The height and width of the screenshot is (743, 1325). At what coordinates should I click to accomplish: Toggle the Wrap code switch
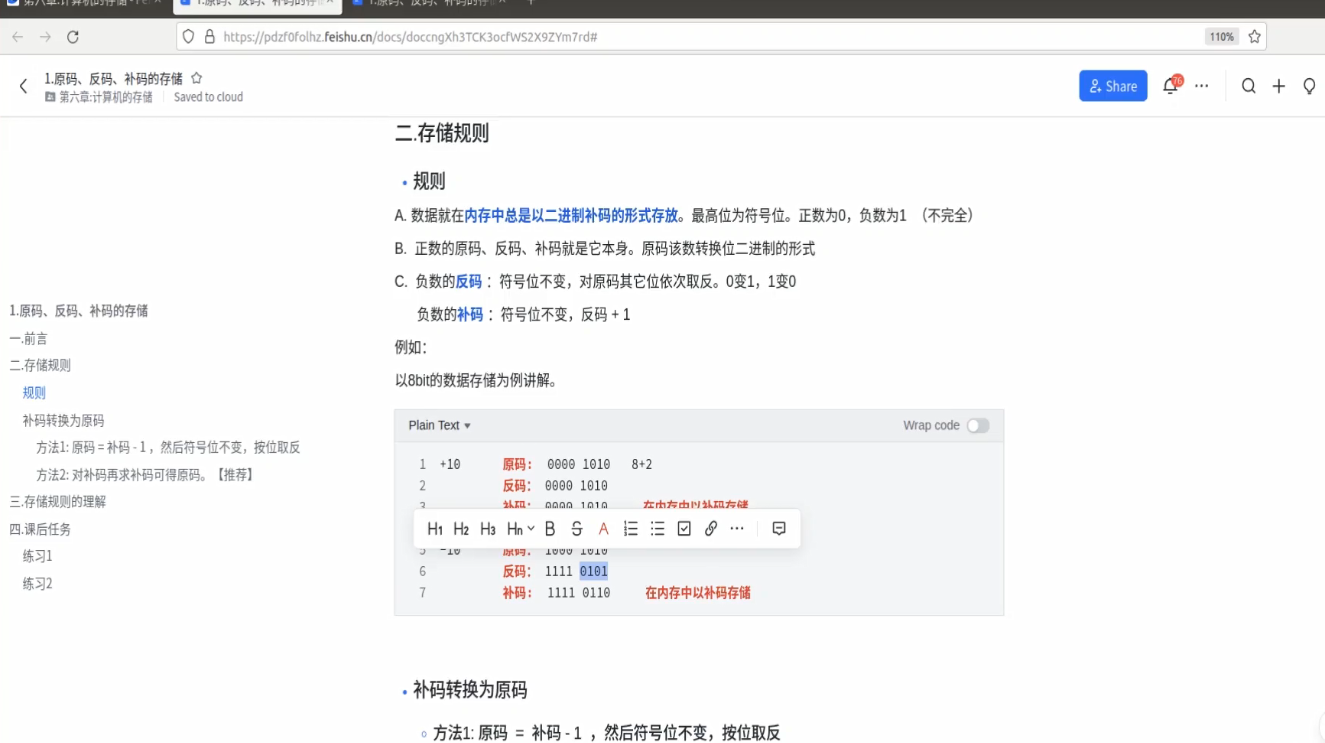[978, 425]
